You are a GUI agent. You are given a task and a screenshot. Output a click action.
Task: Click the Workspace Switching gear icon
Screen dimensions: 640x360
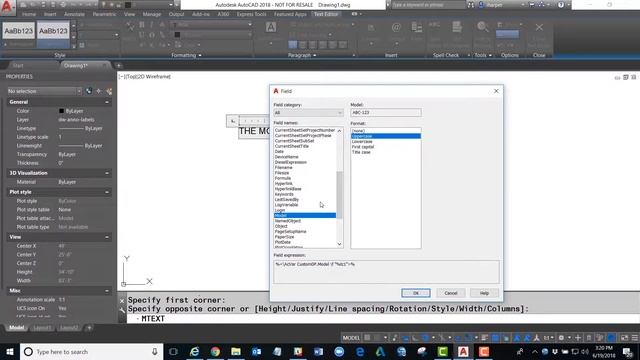pos(561,338)
